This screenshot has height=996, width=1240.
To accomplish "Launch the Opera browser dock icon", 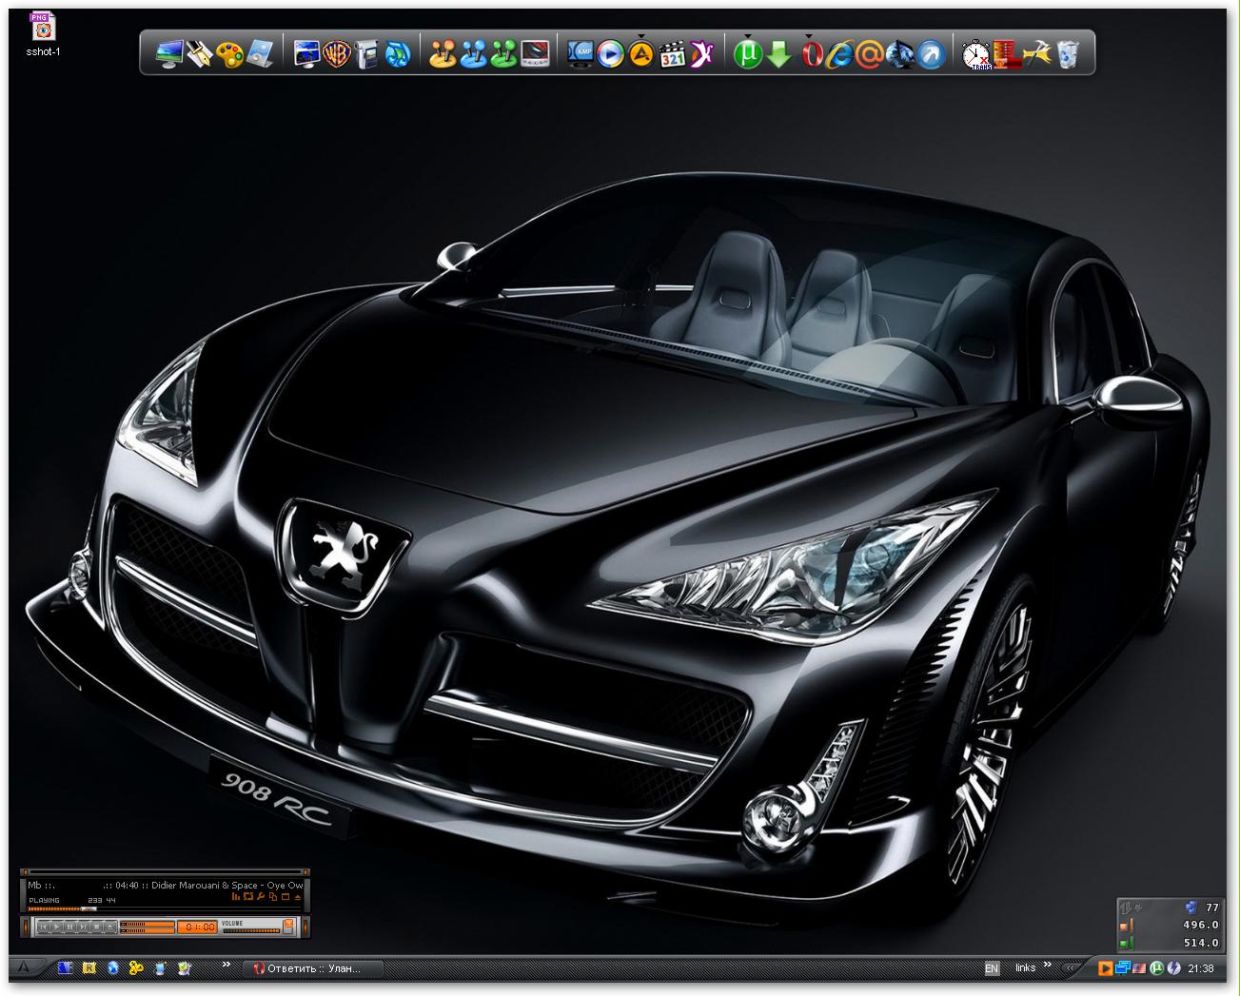I will click(811, 54).
